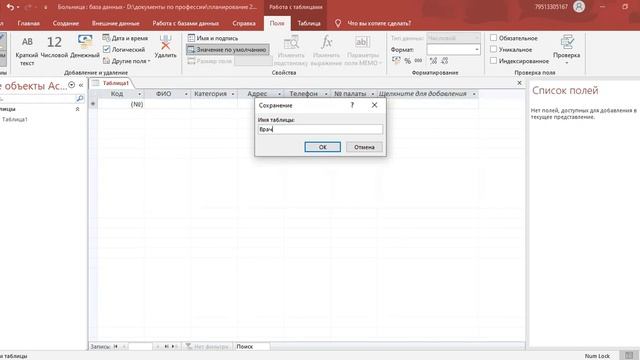640x360 pixels.
Task: Close the Таблица1 document tab pane
Action: tap(519, 83)
